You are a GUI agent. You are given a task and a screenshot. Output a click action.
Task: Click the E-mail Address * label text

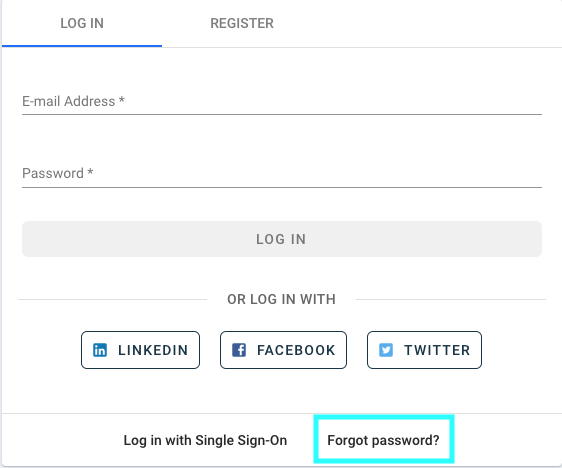(x=73, y=101)
